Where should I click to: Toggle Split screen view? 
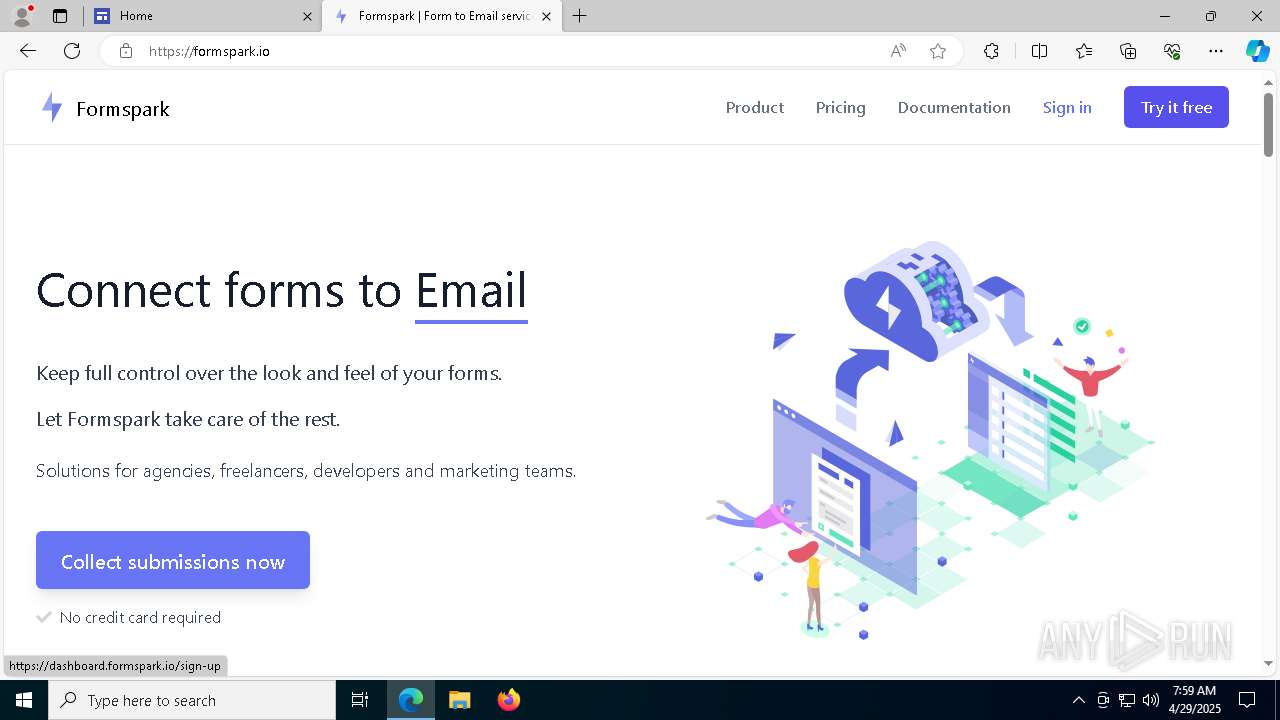coord(1039,51)
